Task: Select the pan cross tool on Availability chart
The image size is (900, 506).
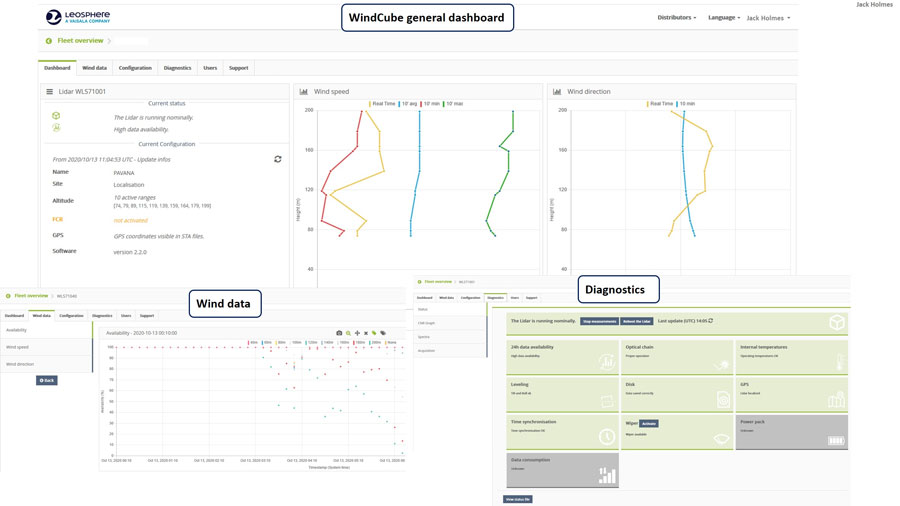Action: point(357,333)
